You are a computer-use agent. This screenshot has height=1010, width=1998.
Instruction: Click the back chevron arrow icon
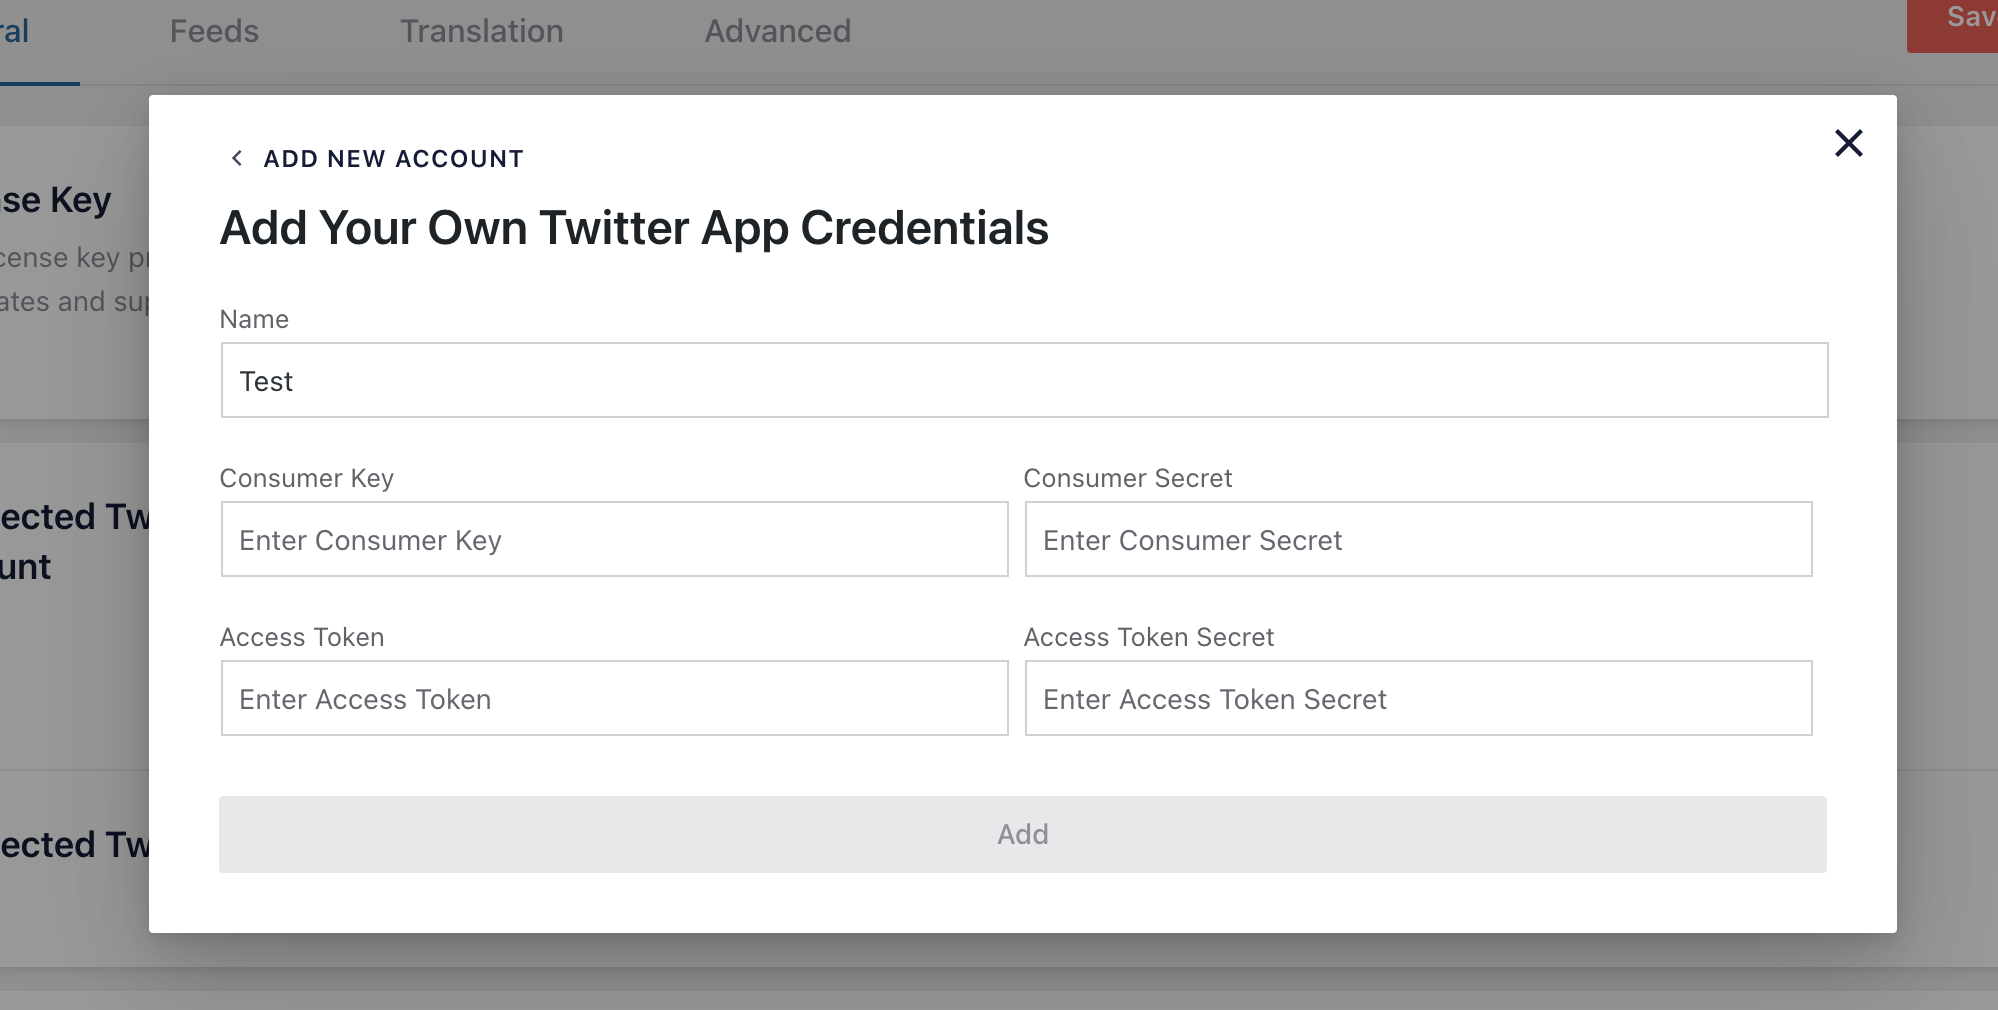click(x=237, y=158)
